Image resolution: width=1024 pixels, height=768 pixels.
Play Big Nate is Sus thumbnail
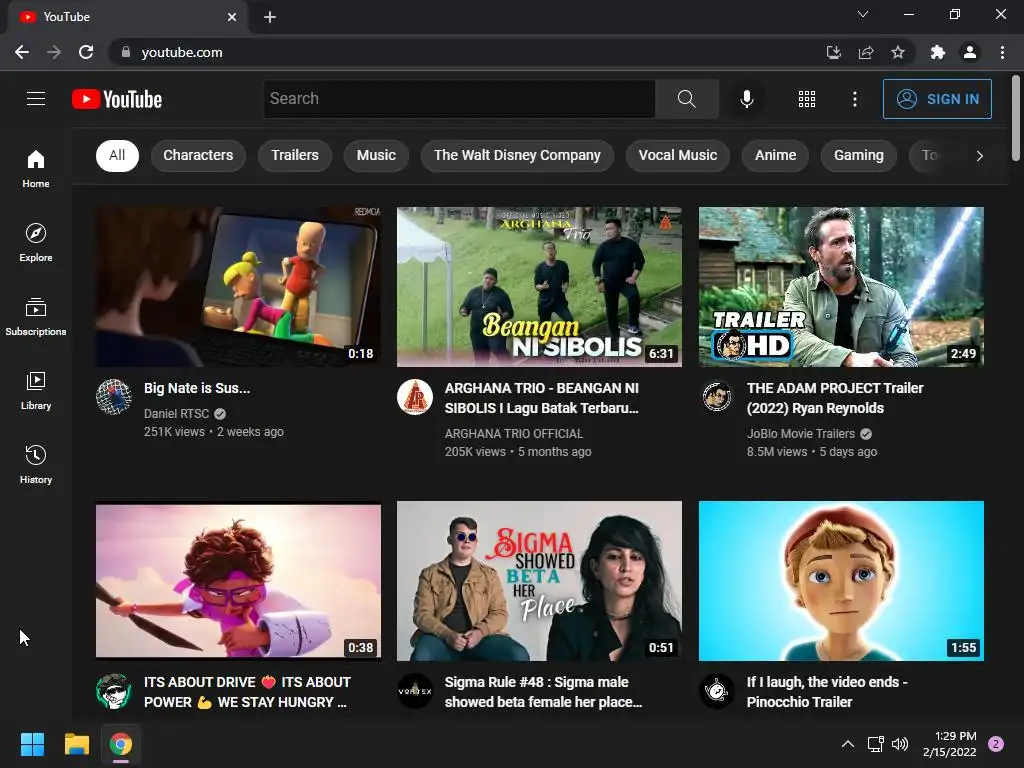(238, 287)
